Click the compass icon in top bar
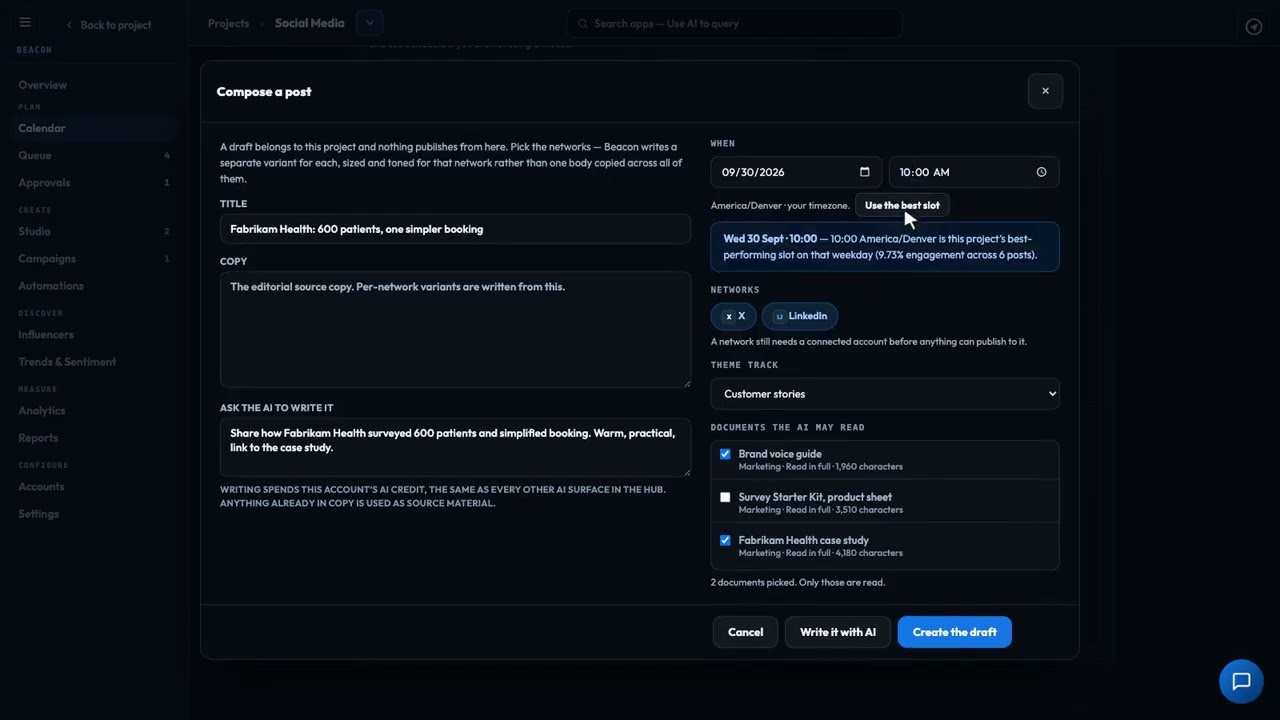 pos(1254,26)
